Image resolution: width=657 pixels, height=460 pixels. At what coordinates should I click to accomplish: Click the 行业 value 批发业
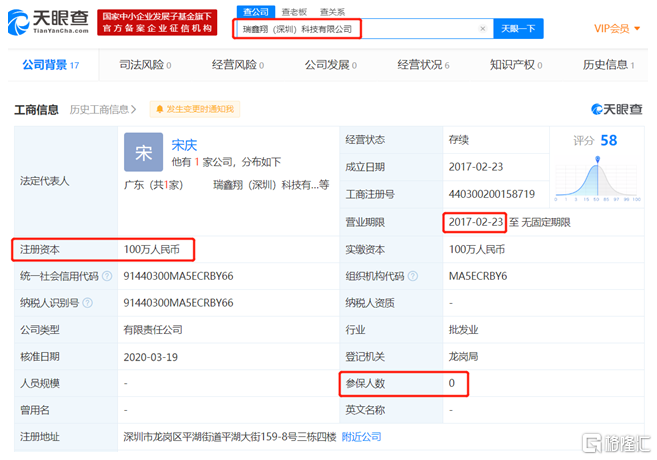pos(463,330)
